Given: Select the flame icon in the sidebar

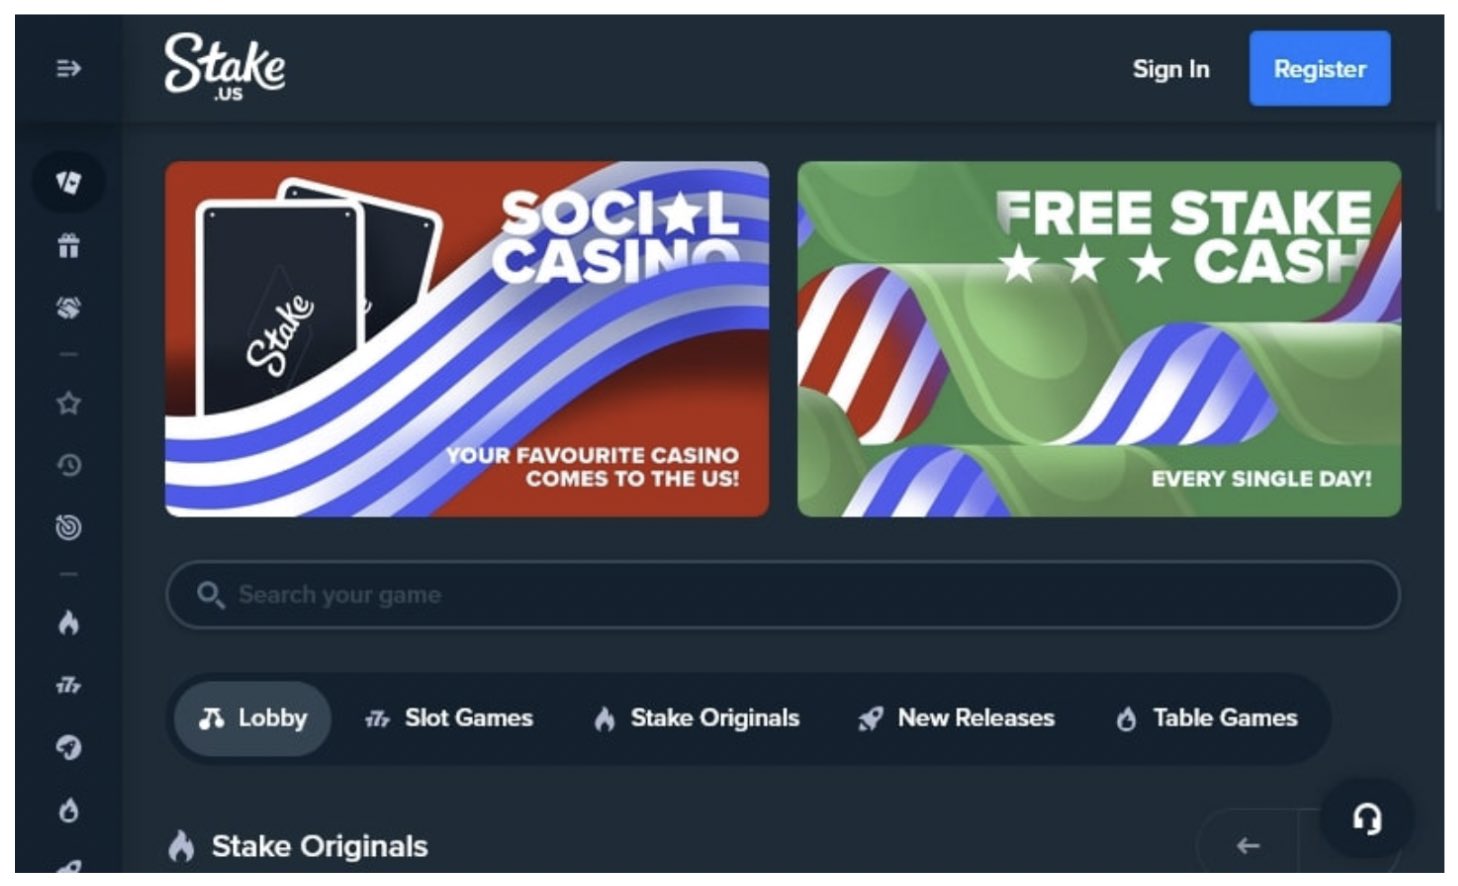Looking at the screenshot, I should (68, 622).
